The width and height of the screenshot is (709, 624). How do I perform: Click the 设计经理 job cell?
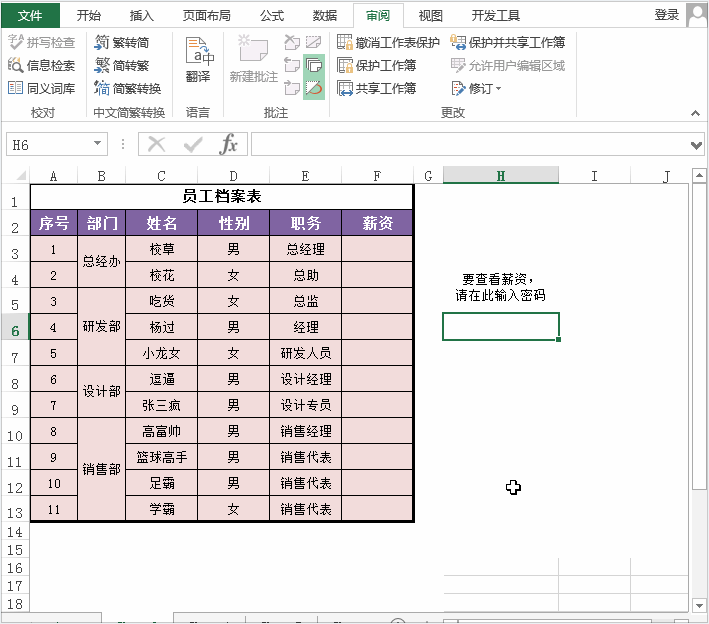click(x=306, y=379)
